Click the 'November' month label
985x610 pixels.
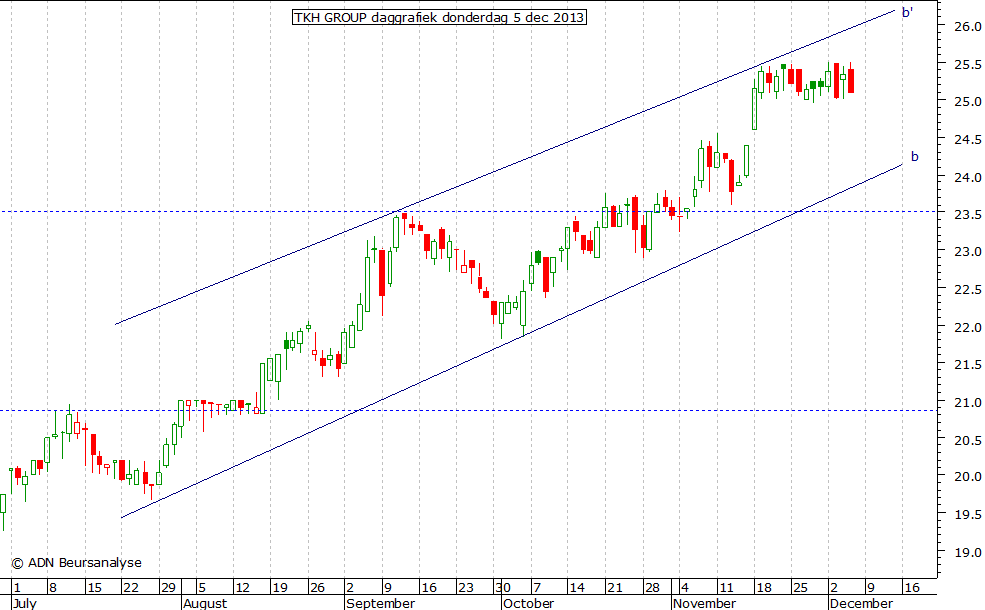[704, 603]
